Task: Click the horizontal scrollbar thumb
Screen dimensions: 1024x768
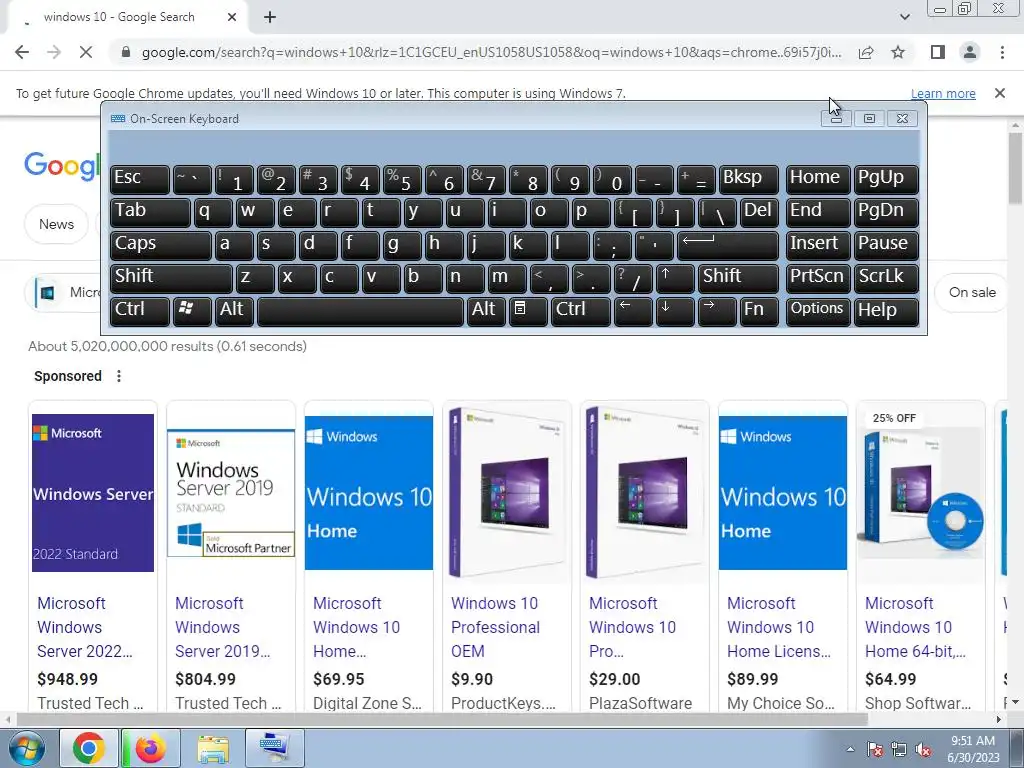Action: pos(441,719)
